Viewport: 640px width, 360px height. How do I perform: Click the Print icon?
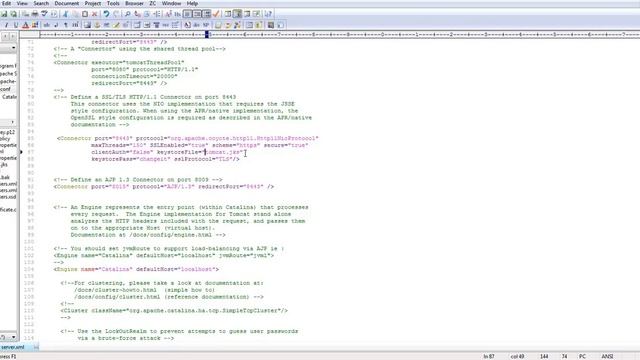click(x=35, y=14)
